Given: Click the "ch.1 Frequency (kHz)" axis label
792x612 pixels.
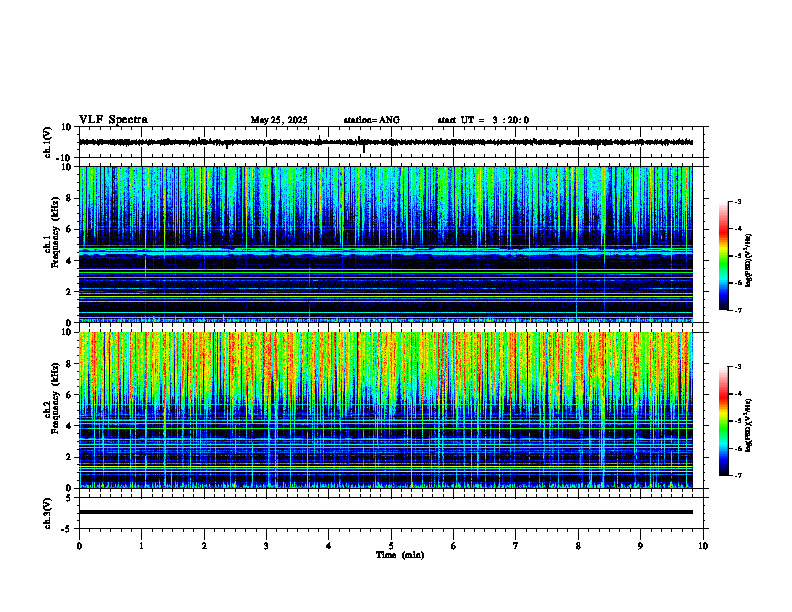Looking at the screenshot, I should pyautogui.click(x=52, y=233).
